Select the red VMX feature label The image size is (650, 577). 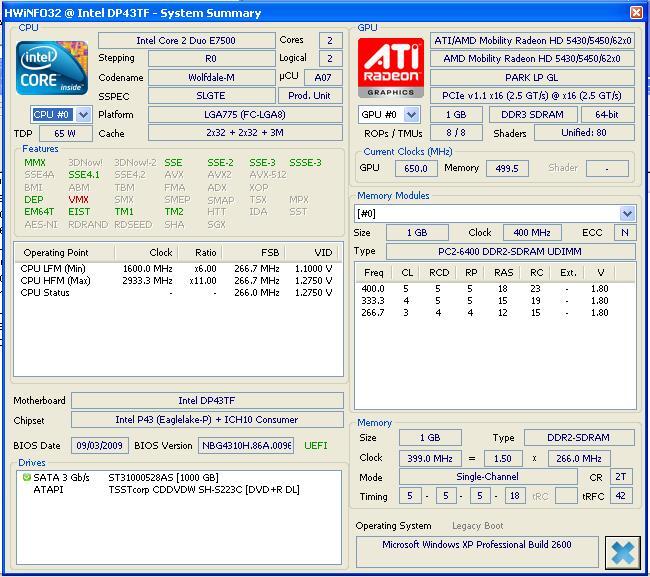(78, 199)
